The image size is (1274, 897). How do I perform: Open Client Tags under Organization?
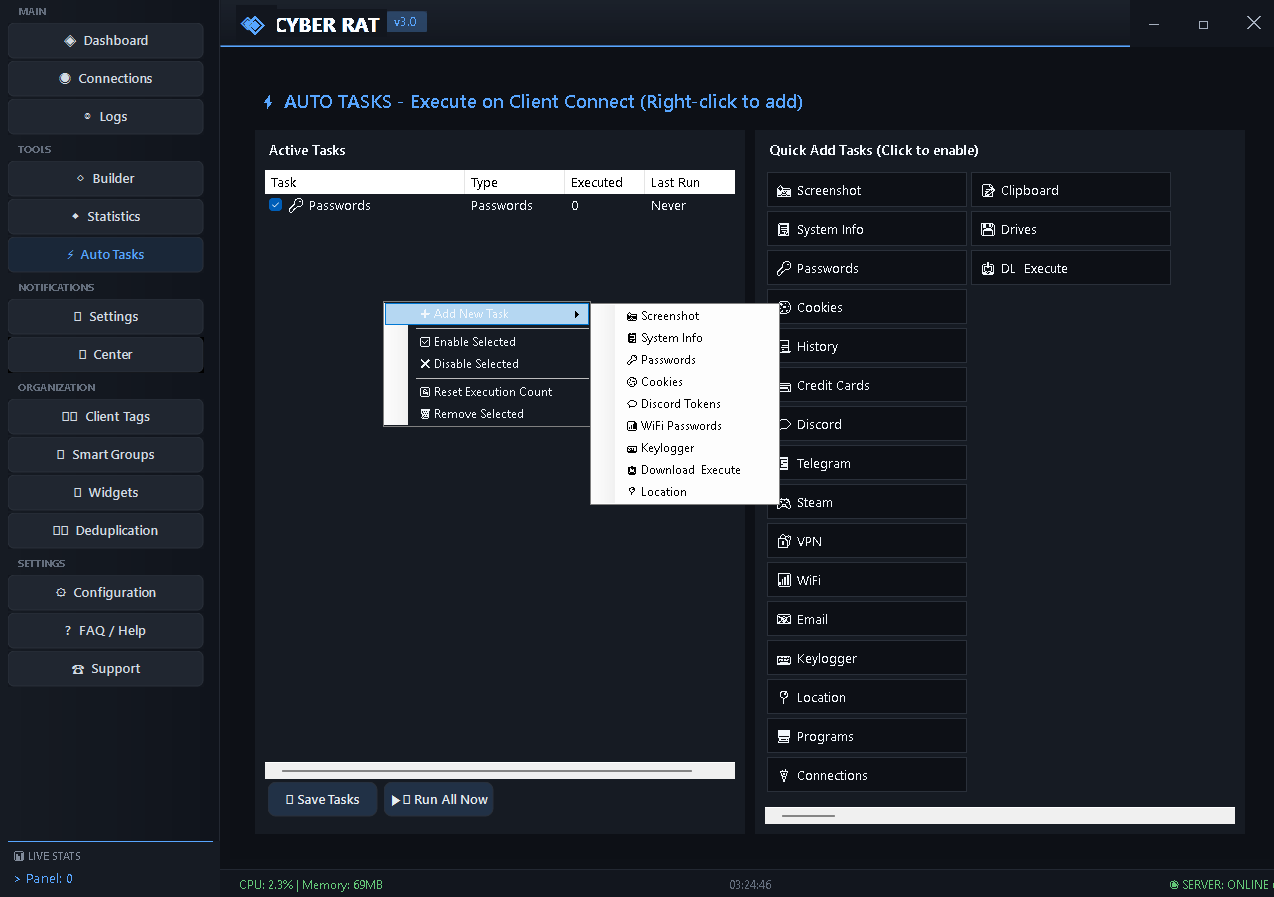point(106,417)
